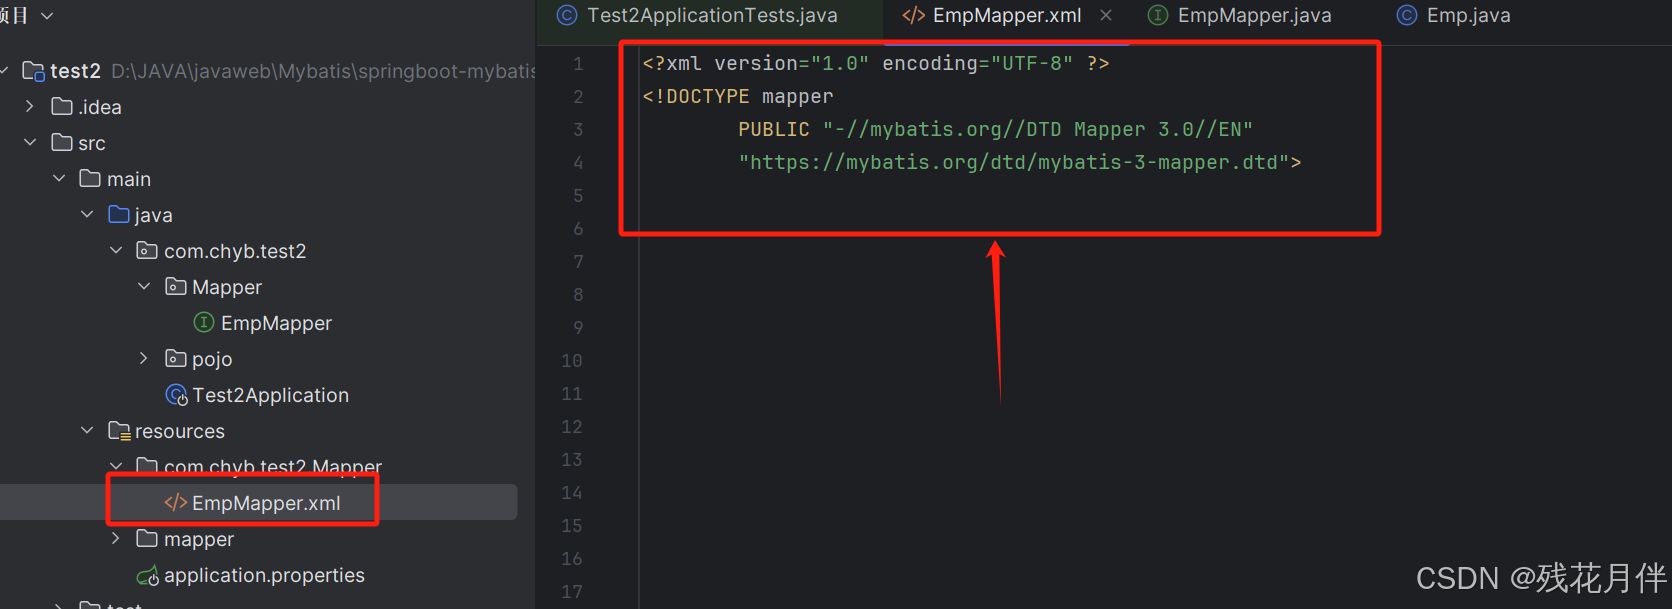This screenshot has height=609, width=1672.
Task: Click the blue java source folder icon
Action: coord(119,214)
